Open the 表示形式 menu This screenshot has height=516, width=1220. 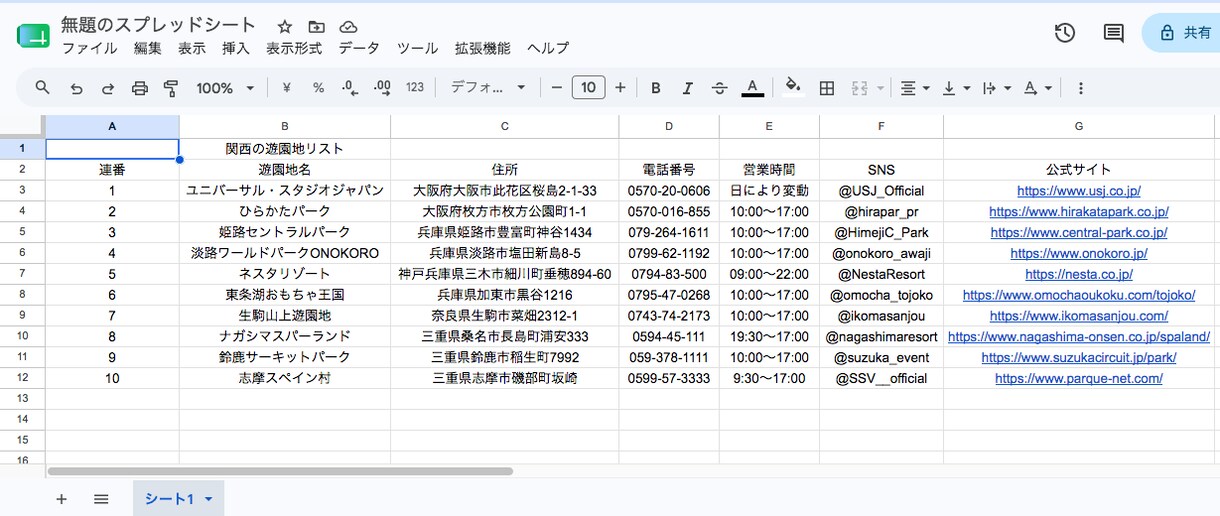(x=294, y=48)
